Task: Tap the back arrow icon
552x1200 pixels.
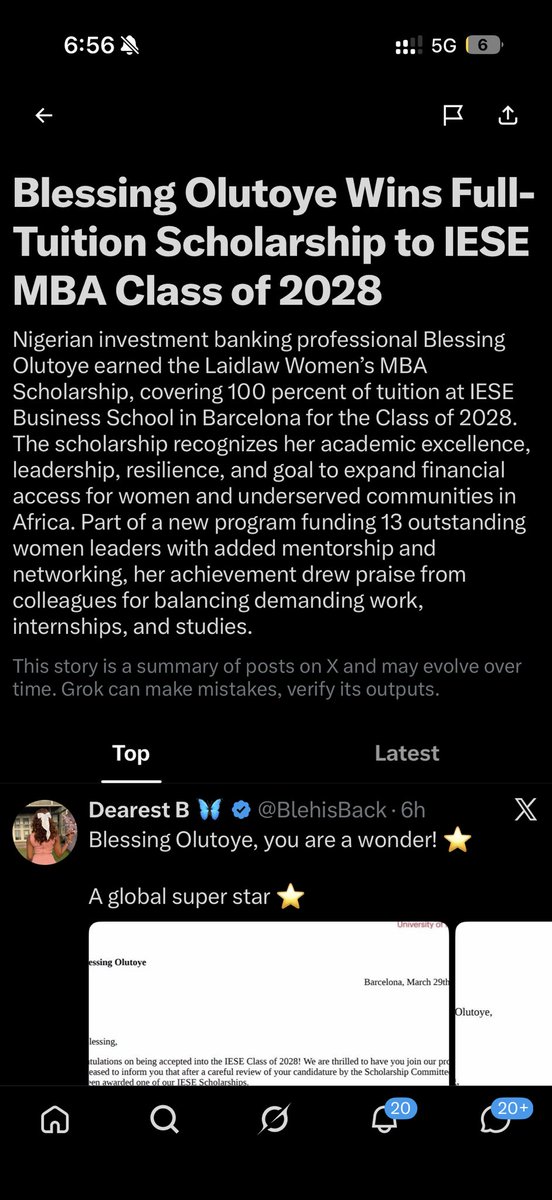Action: [x=43, y=116]
